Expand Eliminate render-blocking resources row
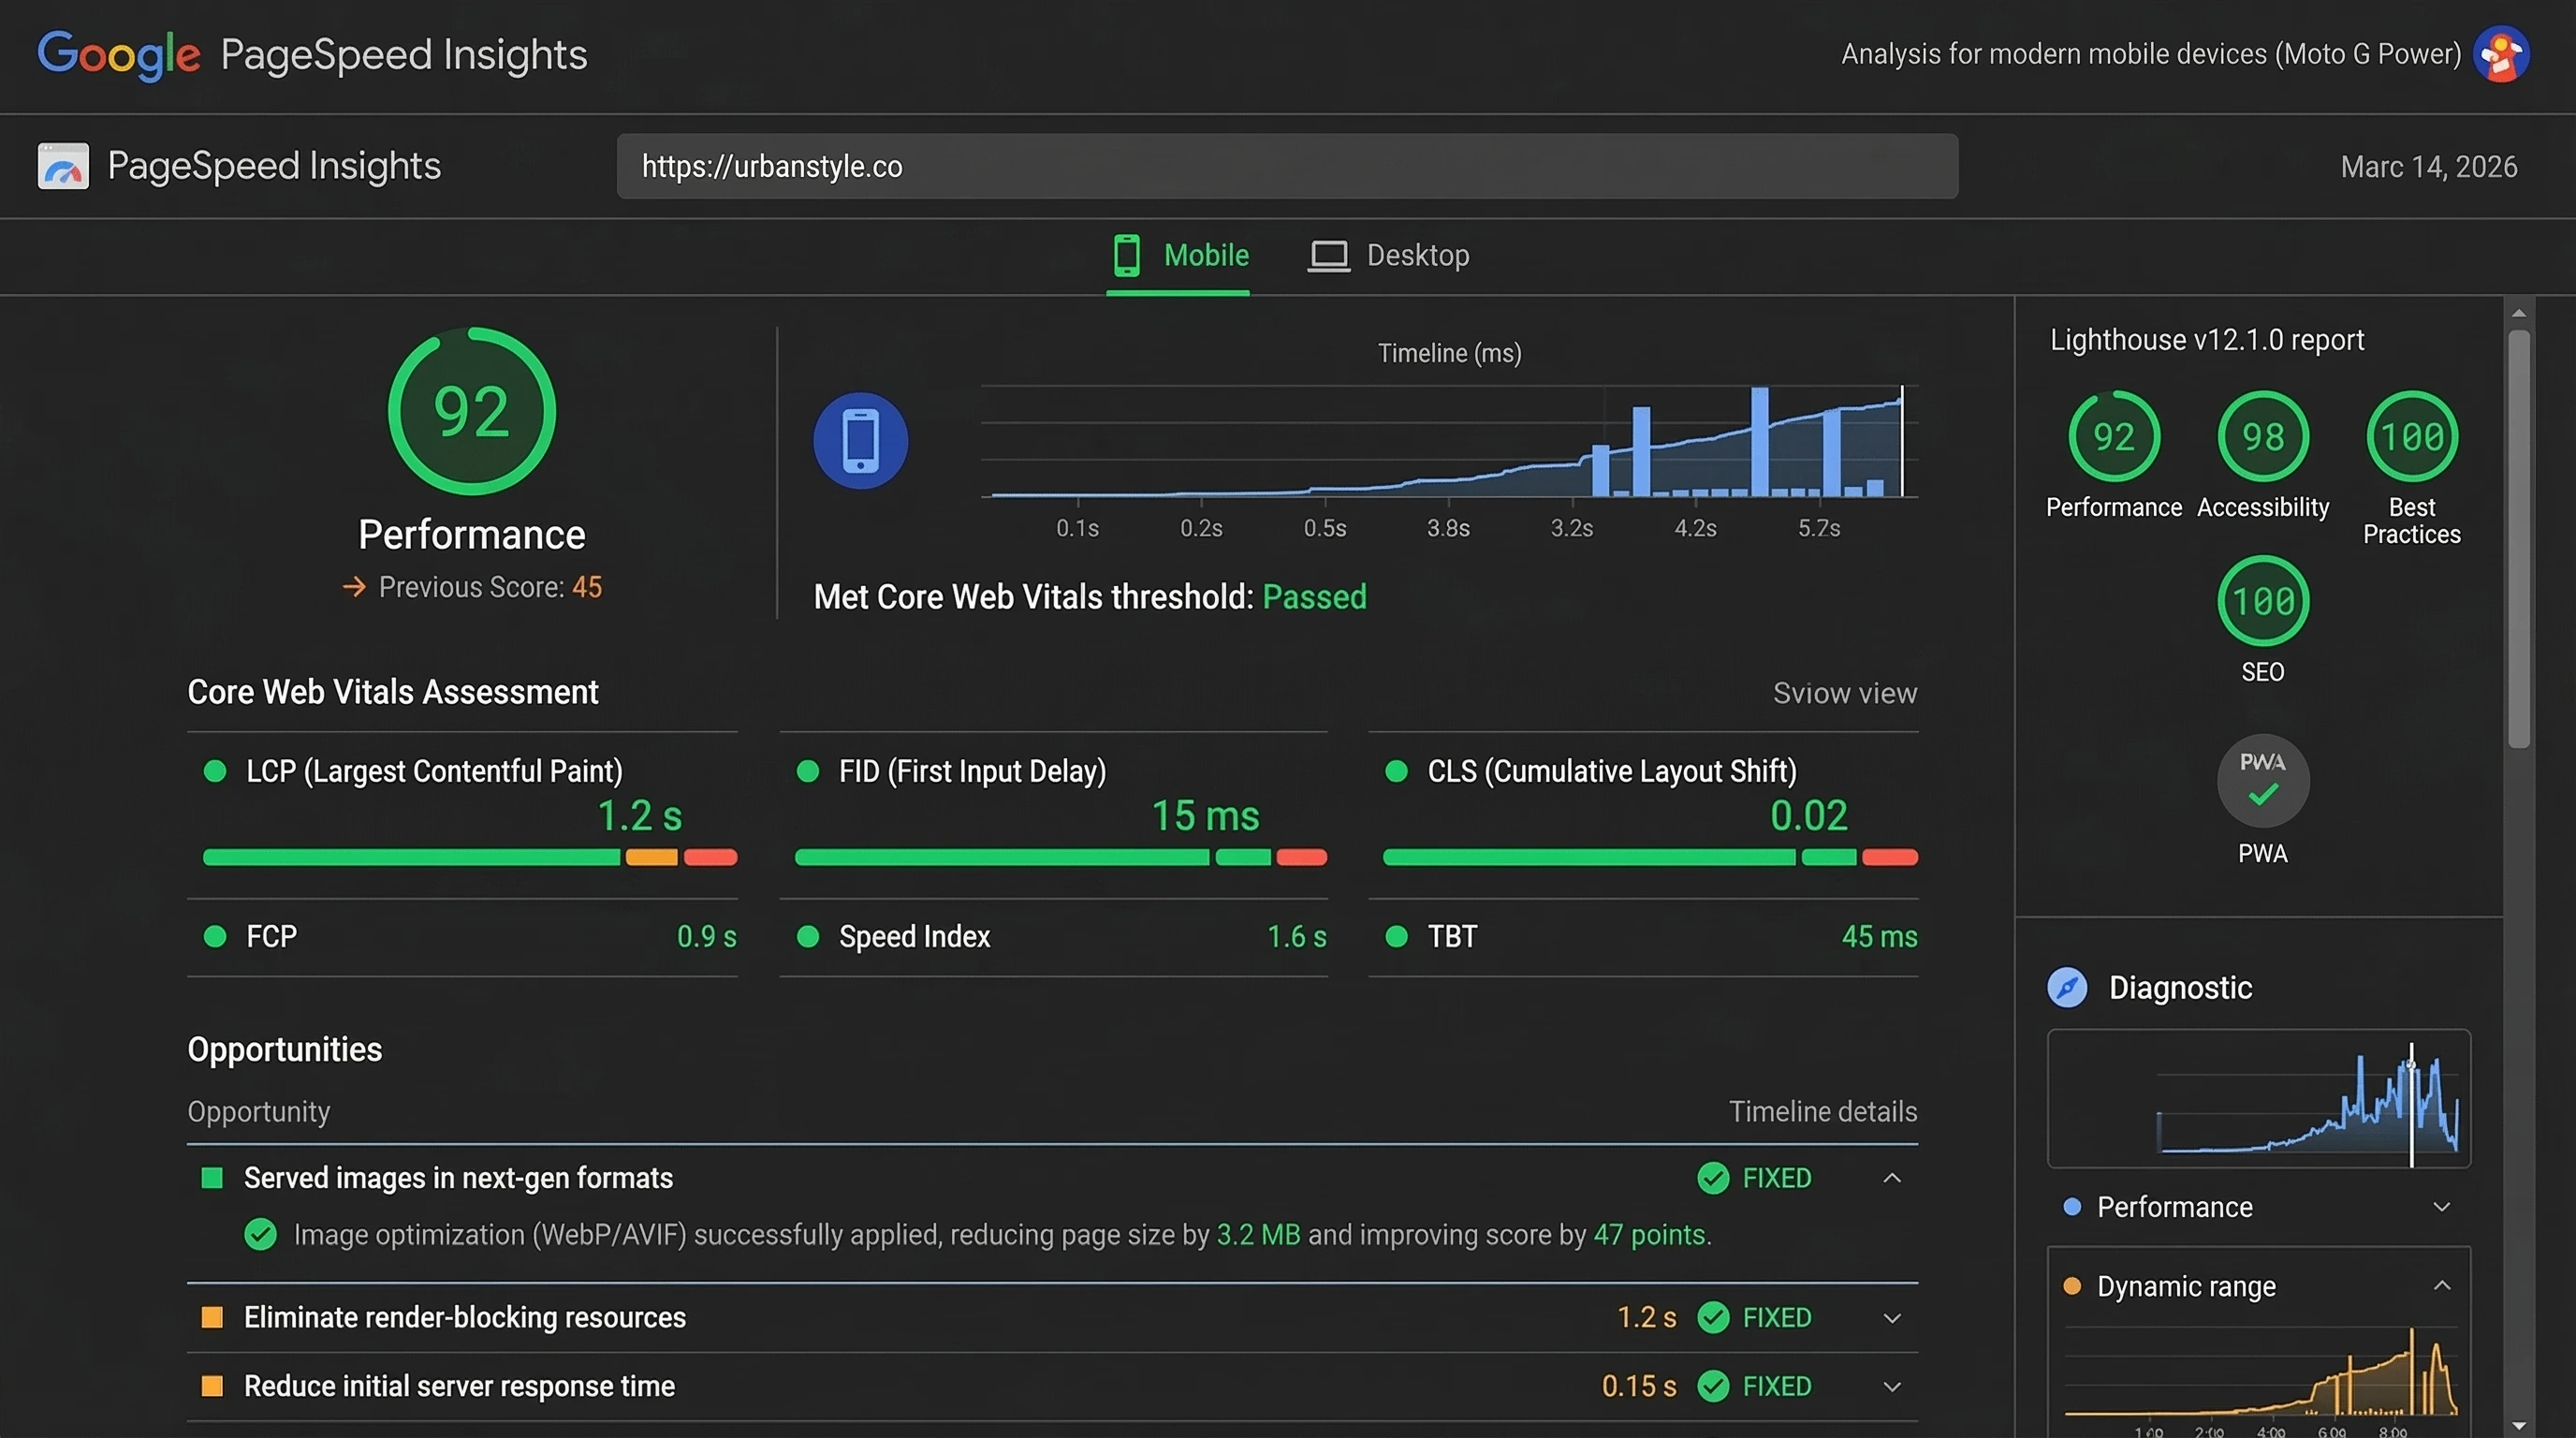The height and width of the screenshot is (1438, 2576). 1891,1318
